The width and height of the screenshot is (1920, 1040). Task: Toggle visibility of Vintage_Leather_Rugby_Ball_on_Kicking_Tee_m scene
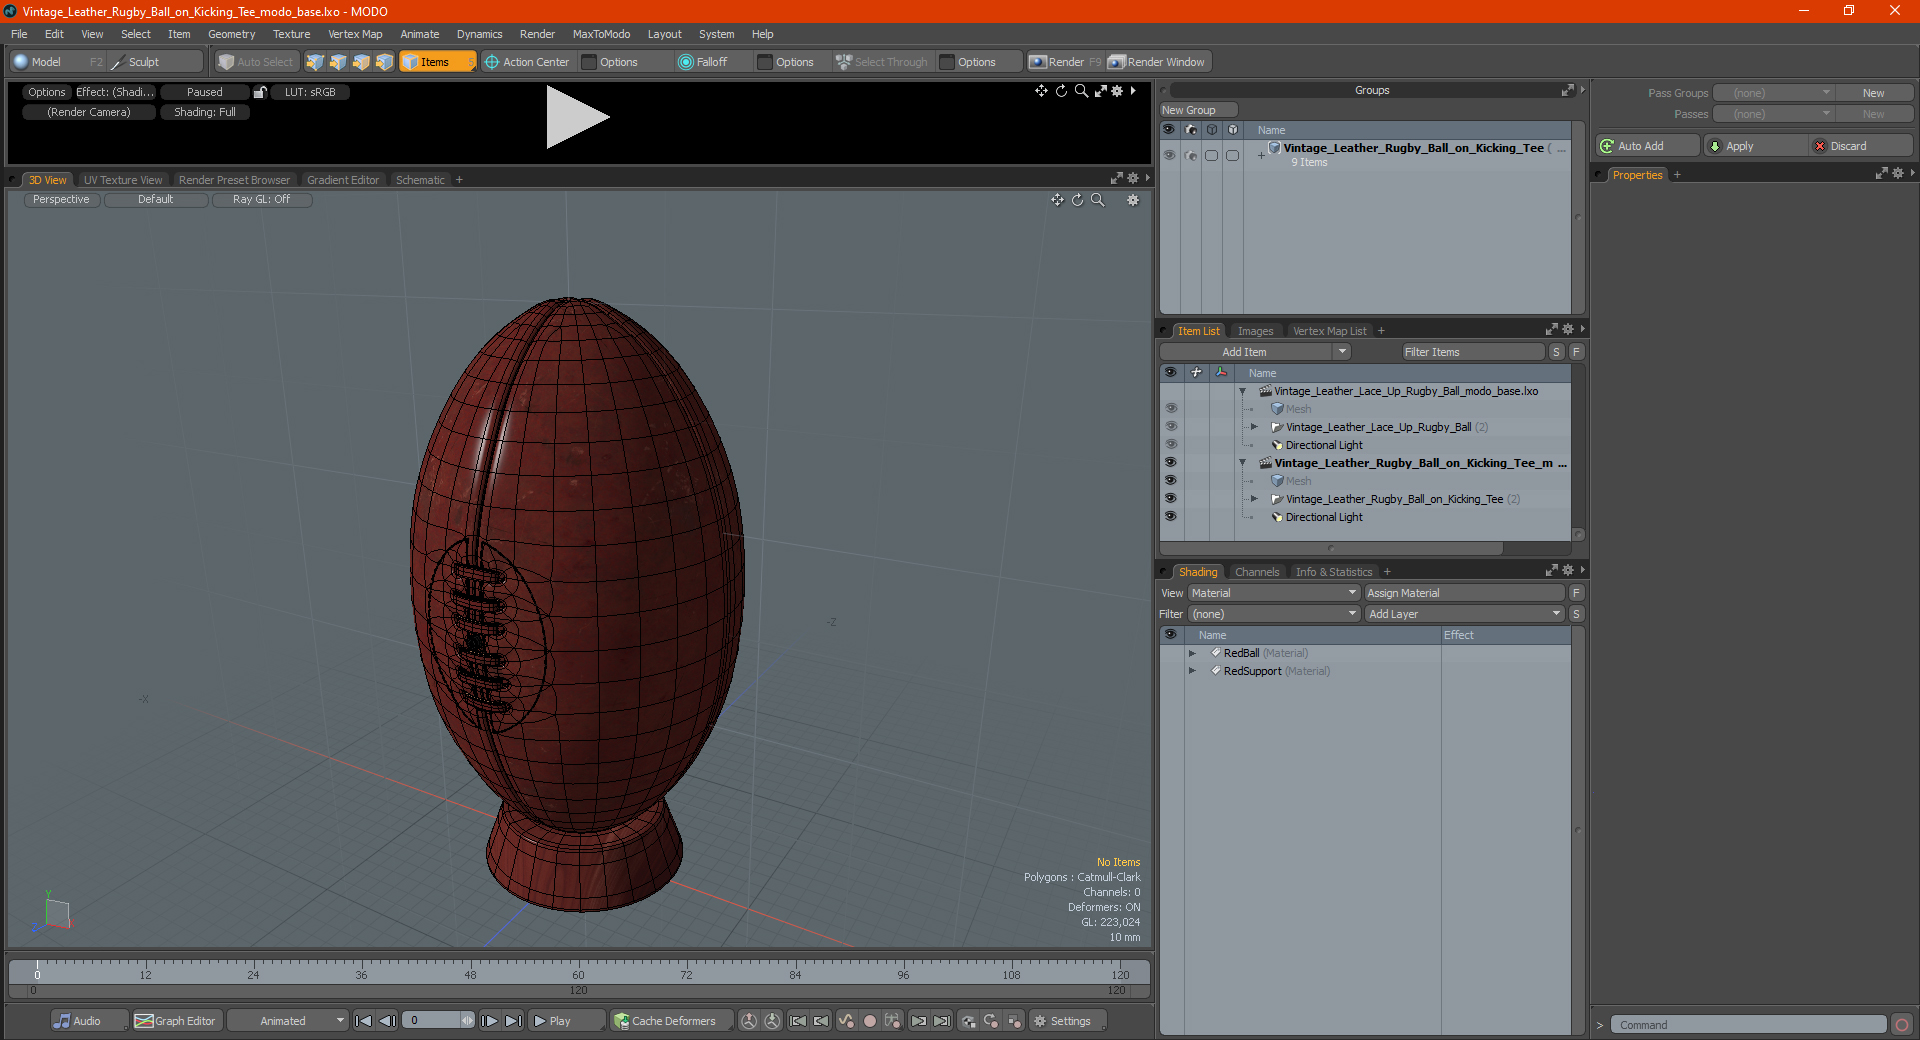coord(1171,463)
